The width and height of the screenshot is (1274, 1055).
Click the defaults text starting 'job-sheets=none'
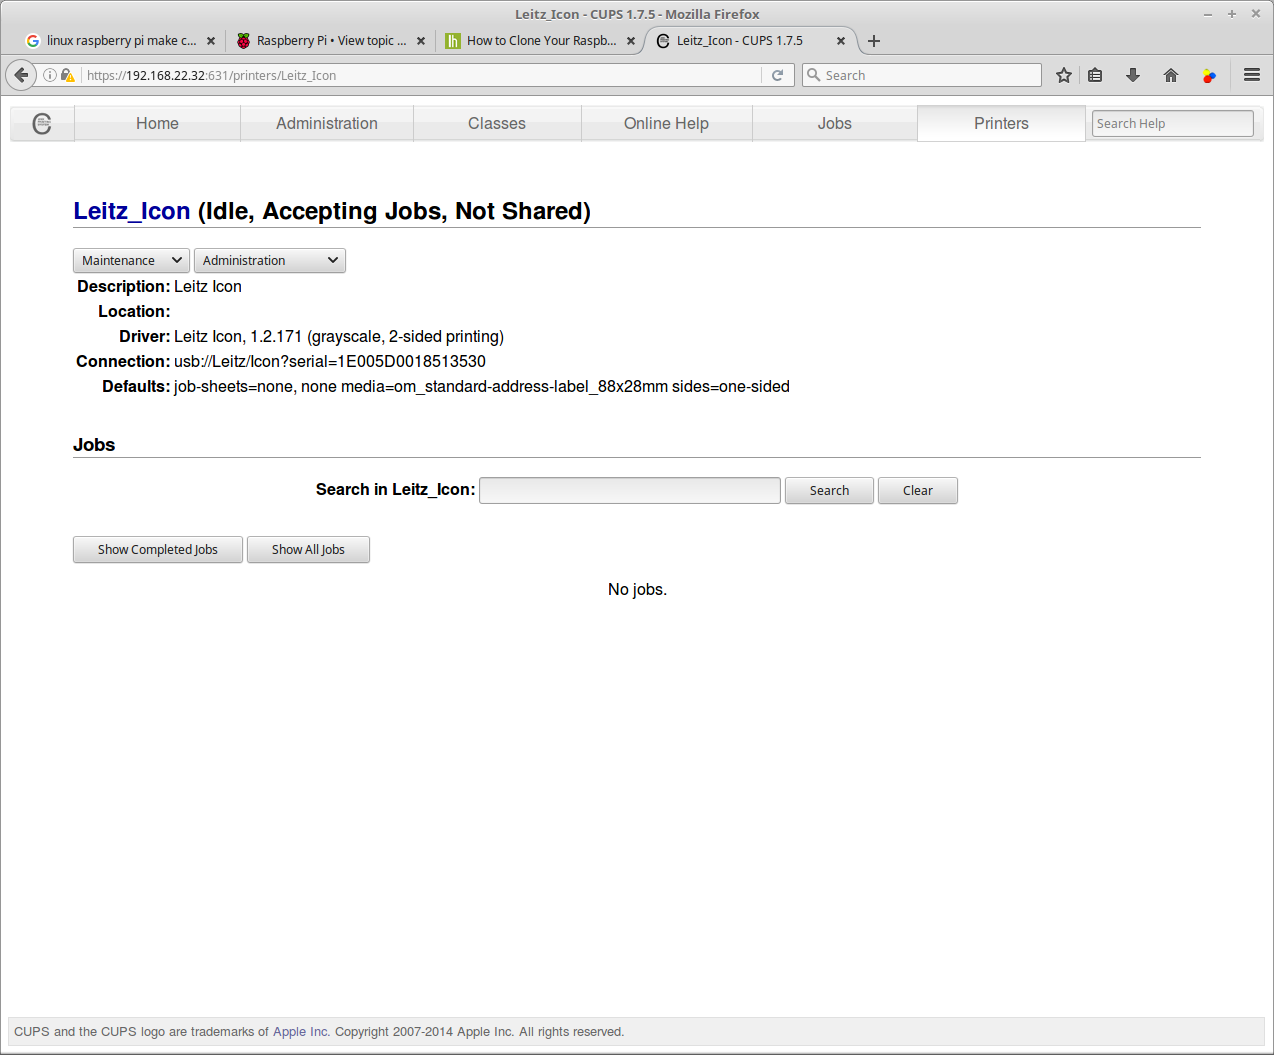point(482,386)
